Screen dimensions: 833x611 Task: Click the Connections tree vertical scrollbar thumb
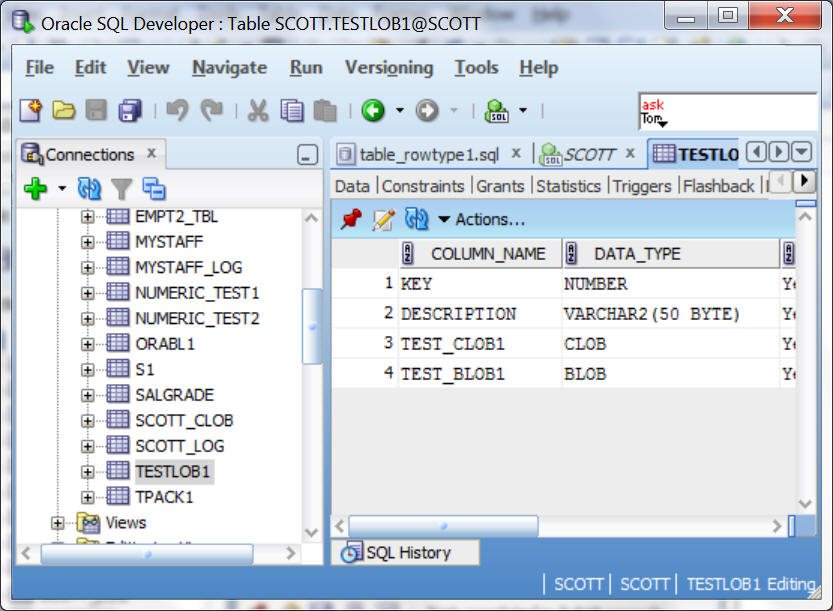(x=312, y=326)
